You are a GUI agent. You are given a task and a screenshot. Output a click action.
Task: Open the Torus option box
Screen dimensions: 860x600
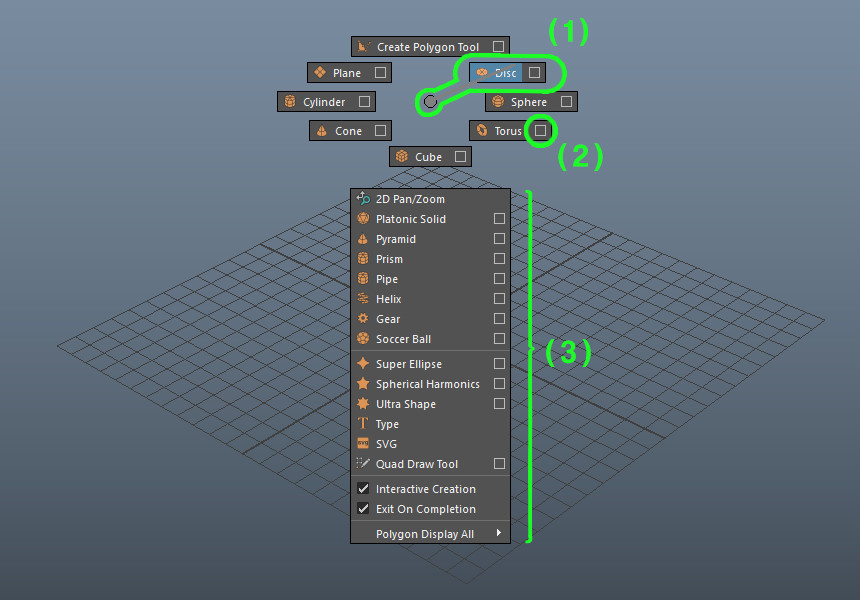click(540, 131)
